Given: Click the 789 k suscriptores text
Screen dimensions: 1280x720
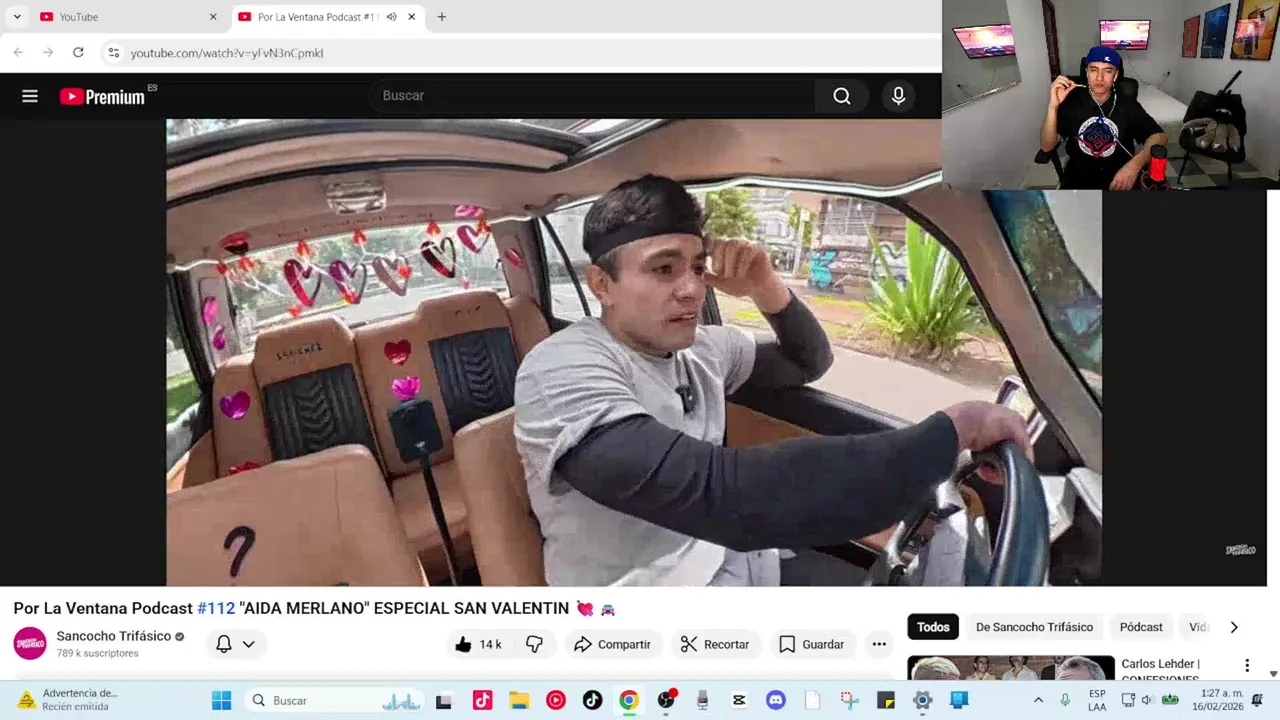Looking at the screenshot, I should click(97, 654).
